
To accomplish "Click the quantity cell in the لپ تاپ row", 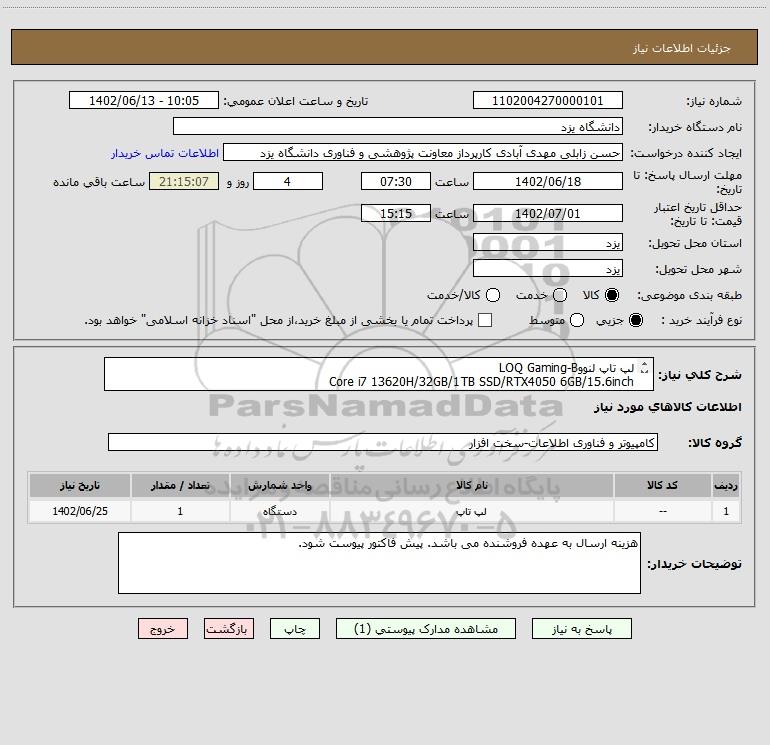I will pos(180,511).
